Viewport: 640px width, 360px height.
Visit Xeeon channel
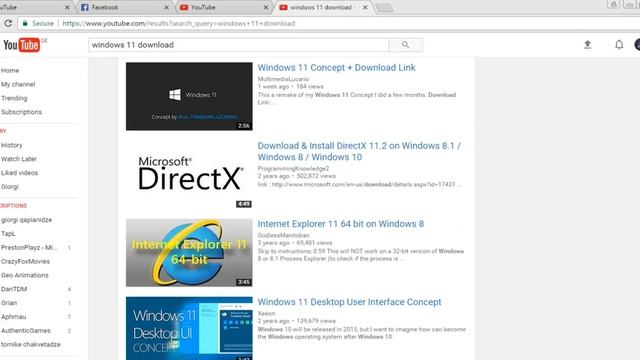coord(266,313)
